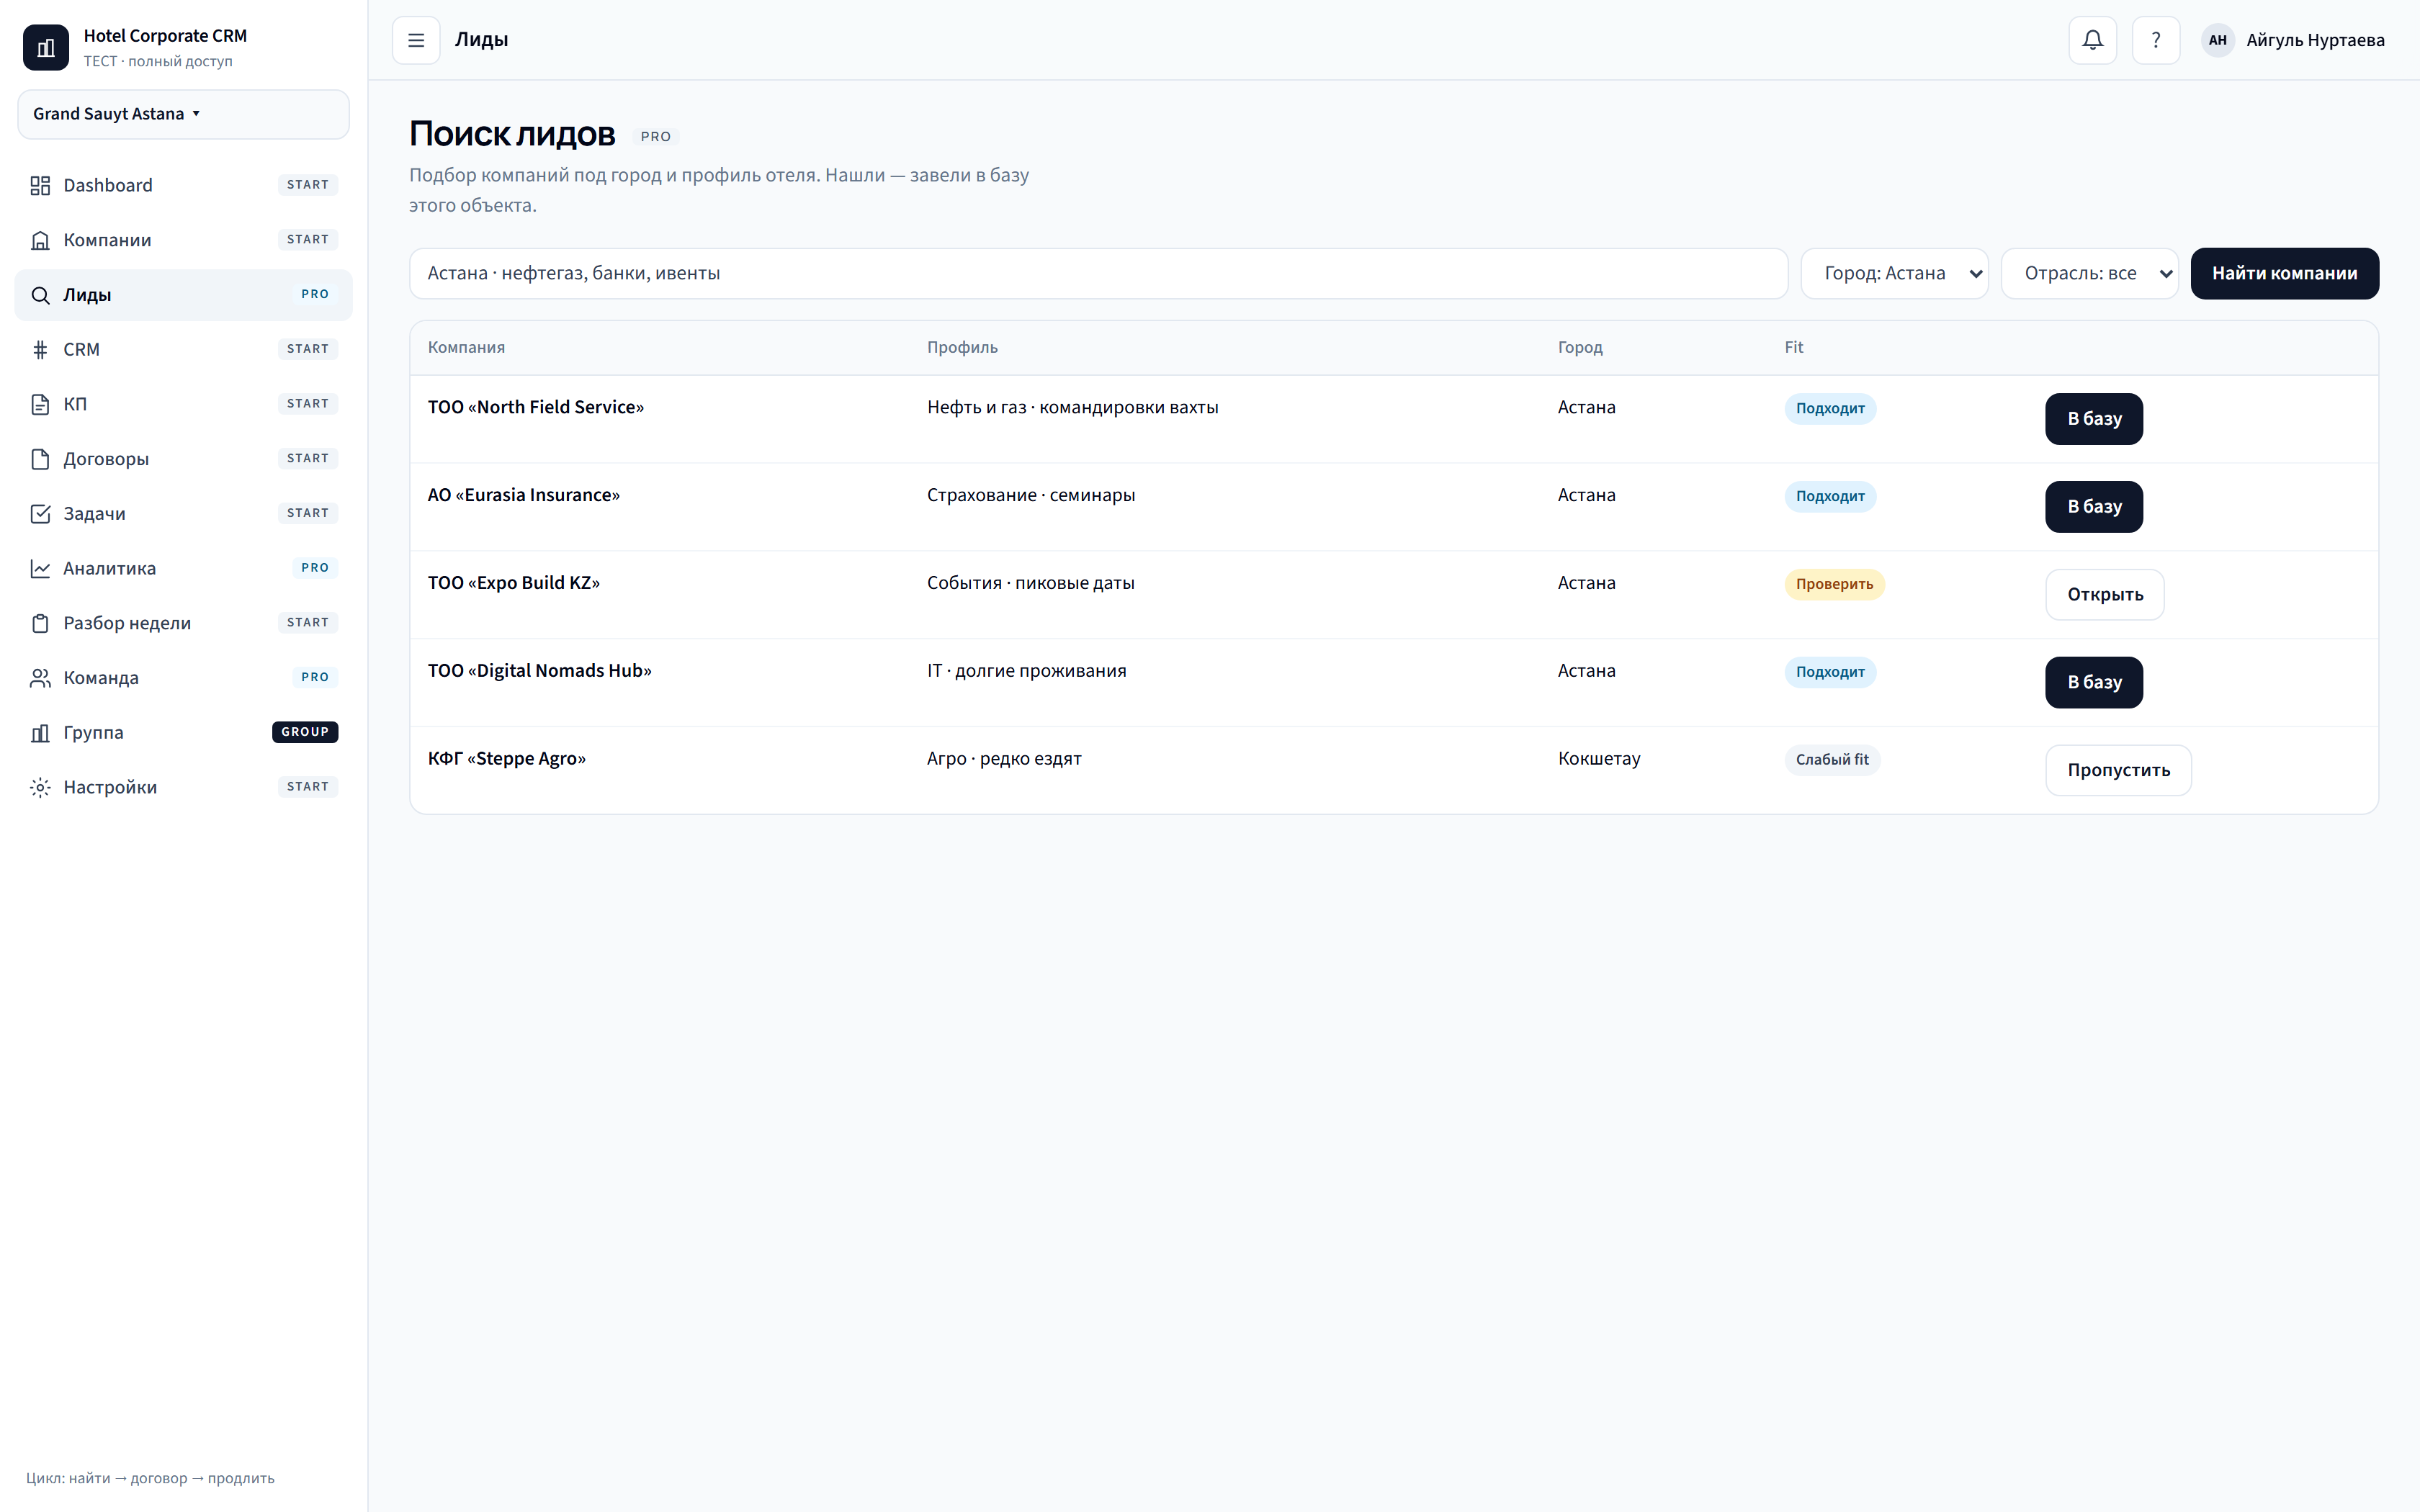Image resolution: width=2420 pixels, height=1512 pixels.
Task: Expand the Город: Астана dropdown
Action: pos(1894,273)
